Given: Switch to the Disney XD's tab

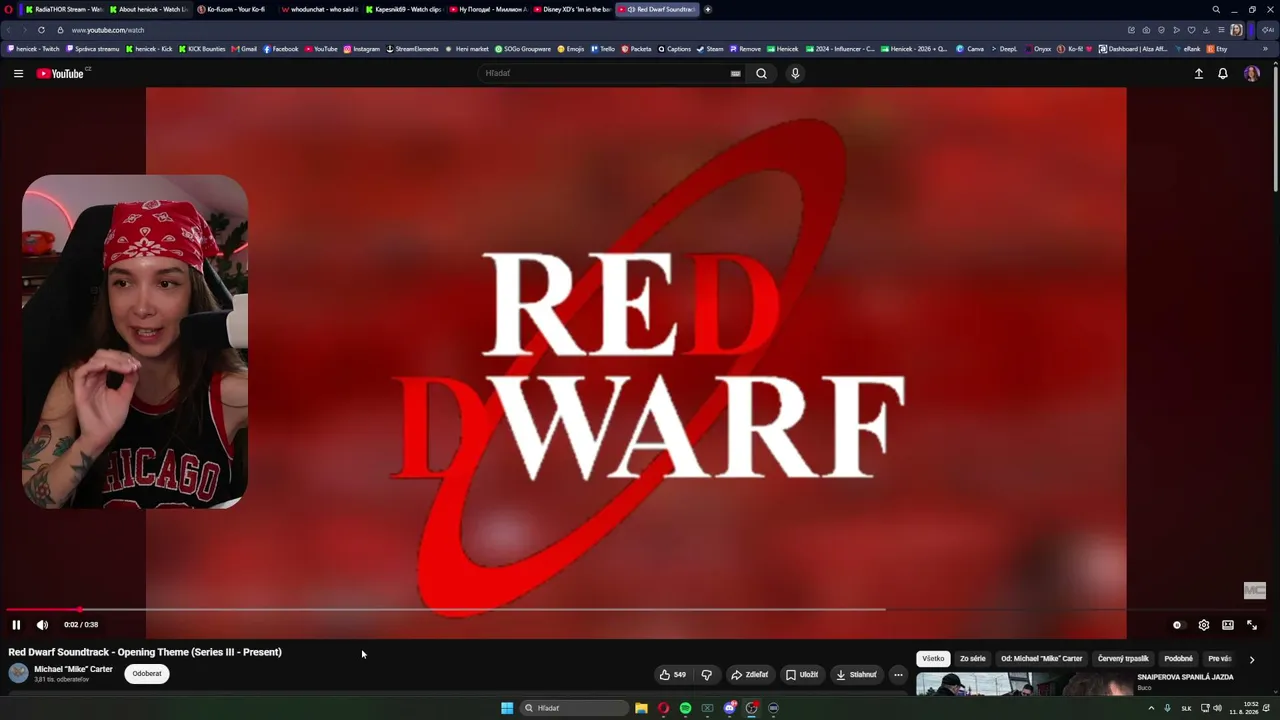Looking at the screenshot, I should tap(573, 9).
